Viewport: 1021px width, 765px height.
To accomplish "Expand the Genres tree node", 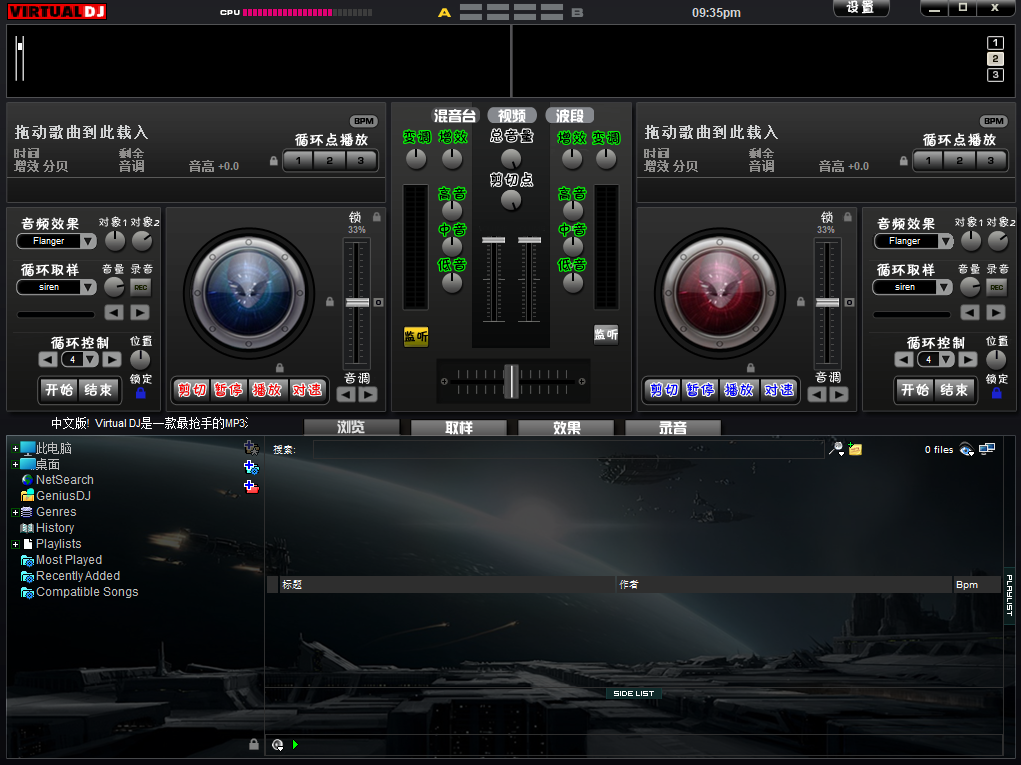I will [15, 512].
